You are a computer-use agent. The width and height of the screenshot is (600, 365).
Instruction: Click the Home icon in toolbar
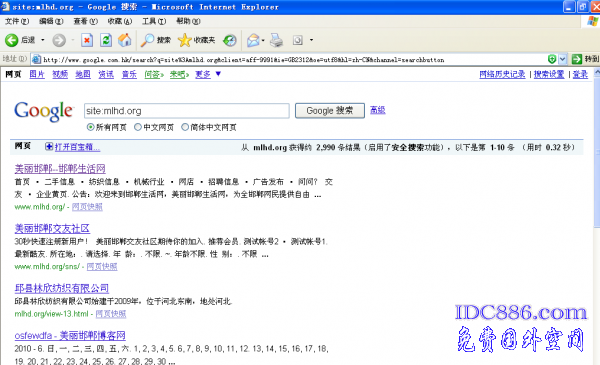(x=124, y=40)
